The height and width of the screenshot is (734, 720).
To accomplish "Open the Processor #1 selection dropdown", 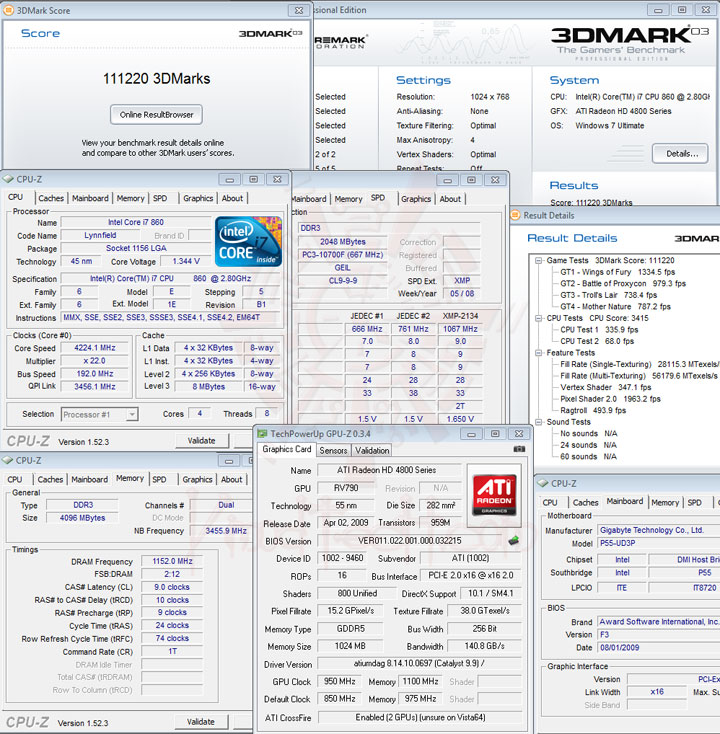I will click(132, 414).
